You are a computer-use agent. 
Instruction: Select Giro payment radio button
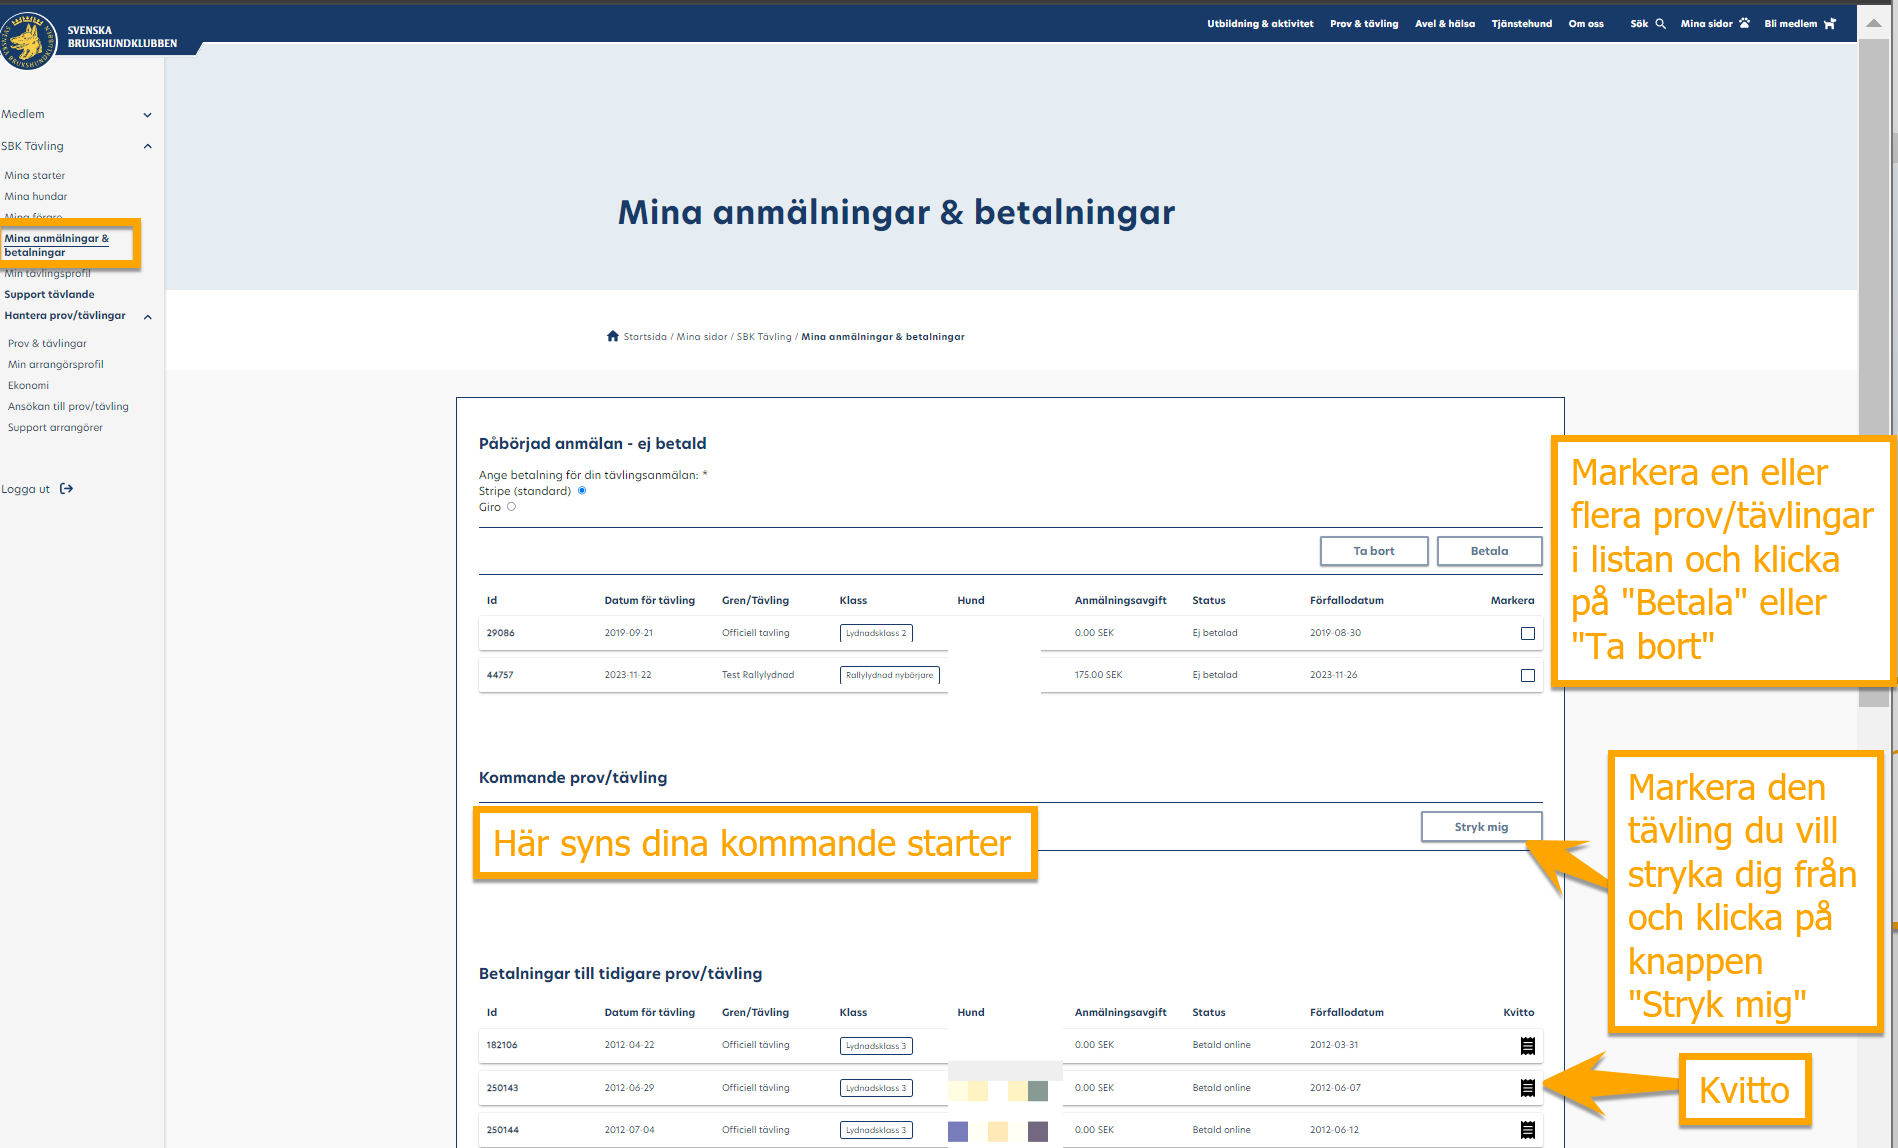511,507
